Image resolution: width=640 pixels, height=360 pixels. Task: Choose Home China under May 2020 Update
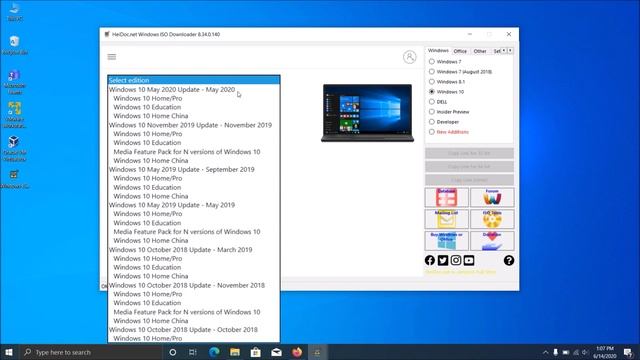pyautogui.click(x=194, y=116)
